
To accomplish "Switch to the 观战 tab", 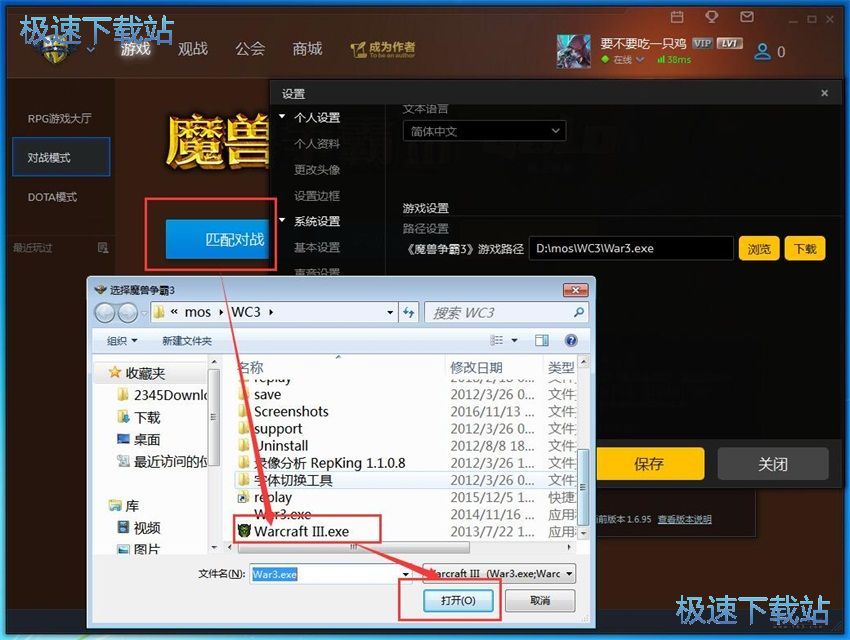I will (193, 49).
